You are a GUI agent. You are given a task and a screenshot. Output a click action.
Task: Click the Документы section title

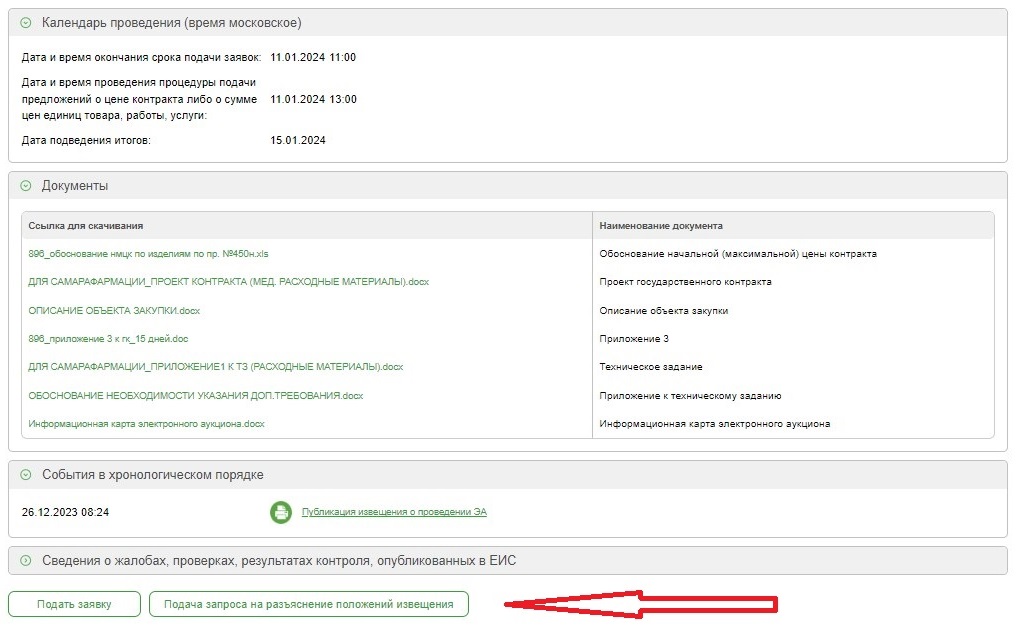[75, 186]
